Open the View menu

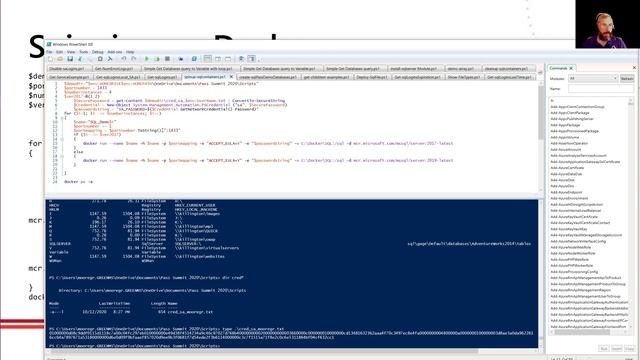pyautogui.click(x=71, y=52)
